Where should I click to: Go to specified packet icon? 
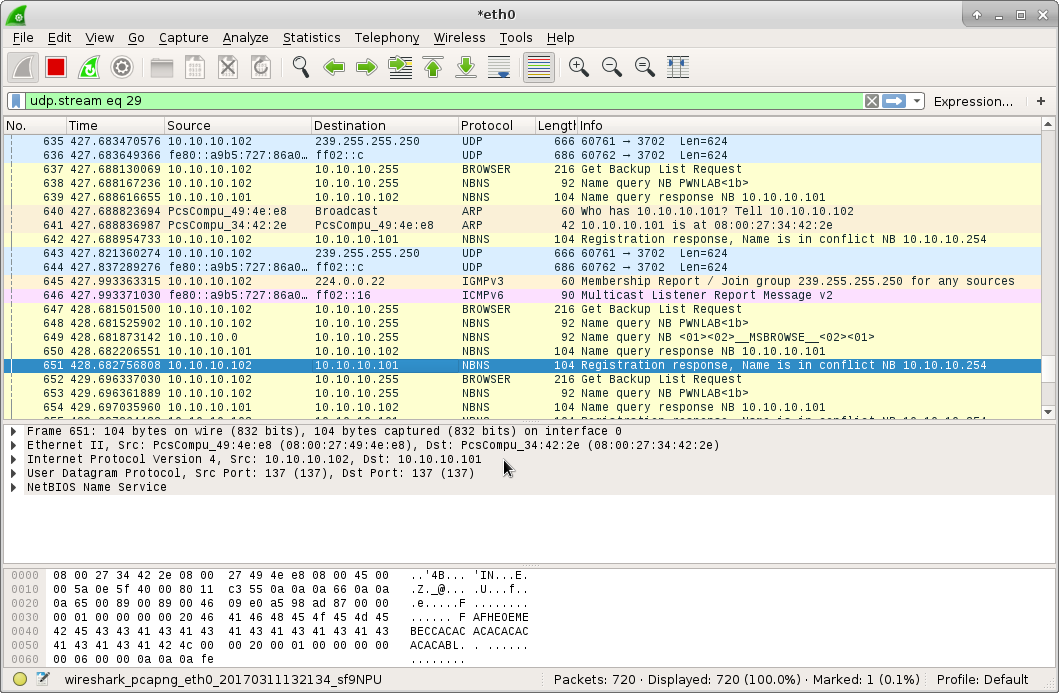[x=400, y=68]
